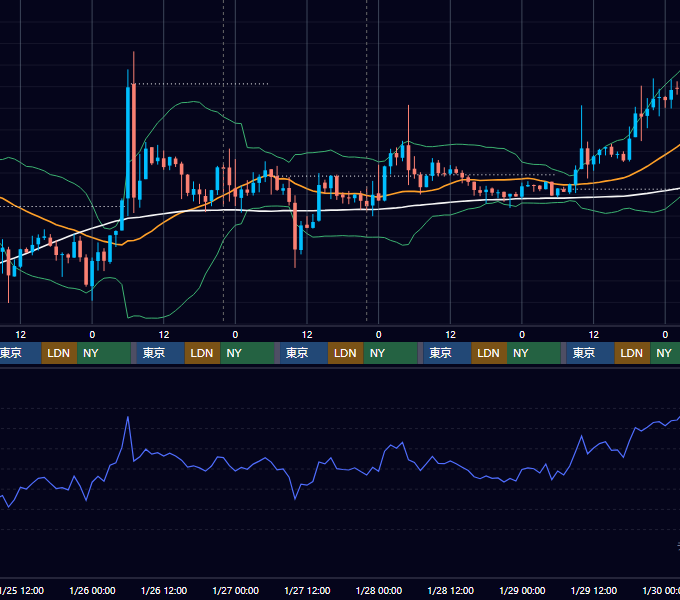Click the LDN session block on 1/27

pos(346,353)
